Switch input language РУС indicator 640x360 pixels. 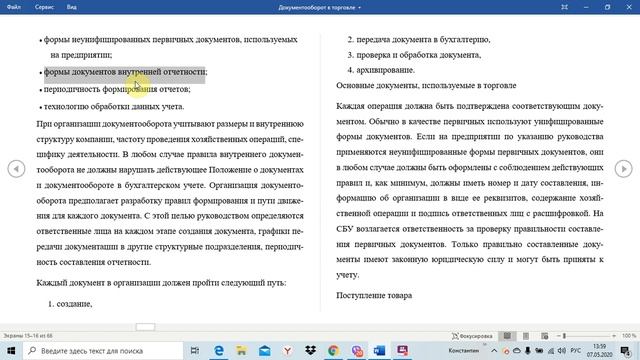[576, 351]
